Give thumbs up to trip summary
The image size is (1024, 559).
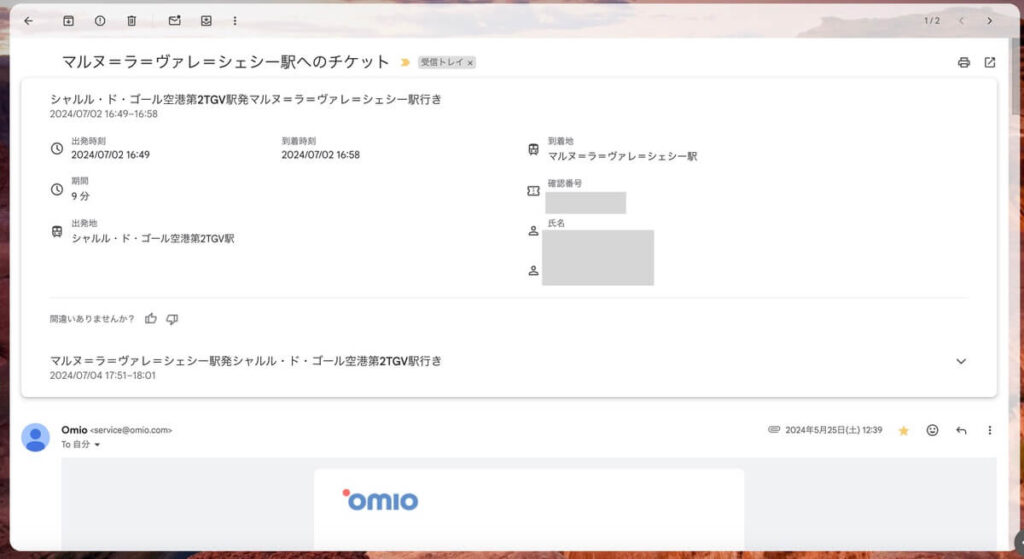point(151,319)
